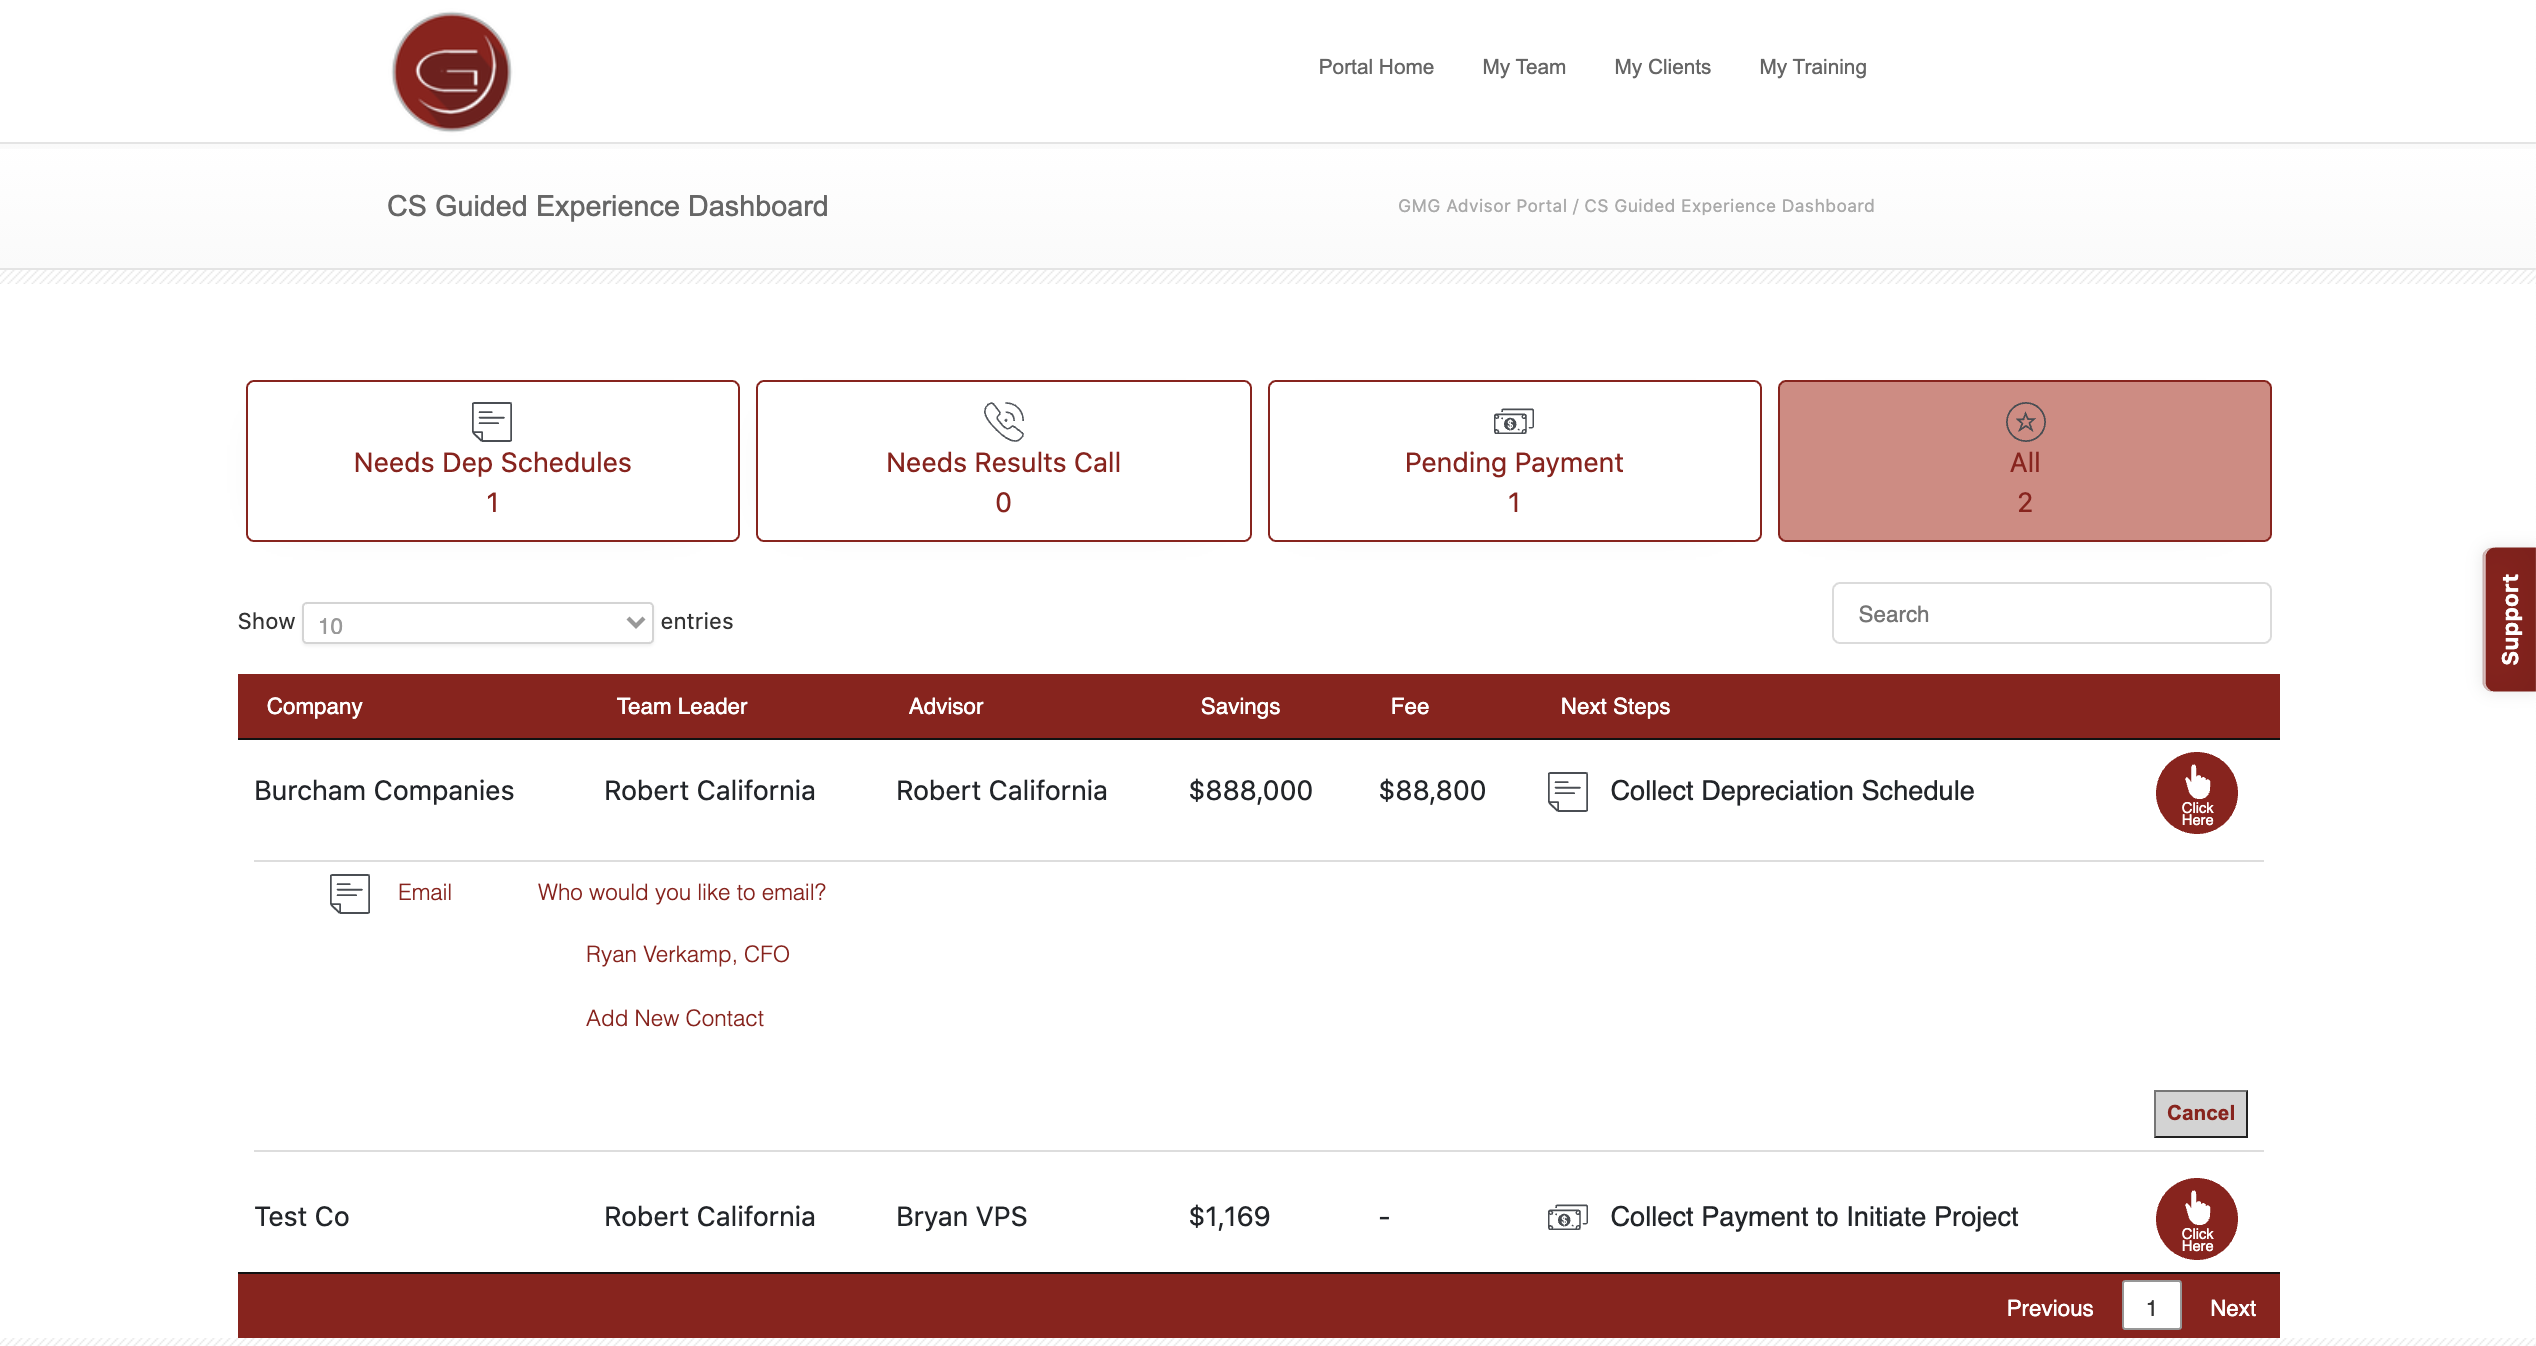Image resolution: width=2536 pixels, height=1346 pixels.
Task: Click the Pending Payment money icon
Action: [x=1513, y=422]
